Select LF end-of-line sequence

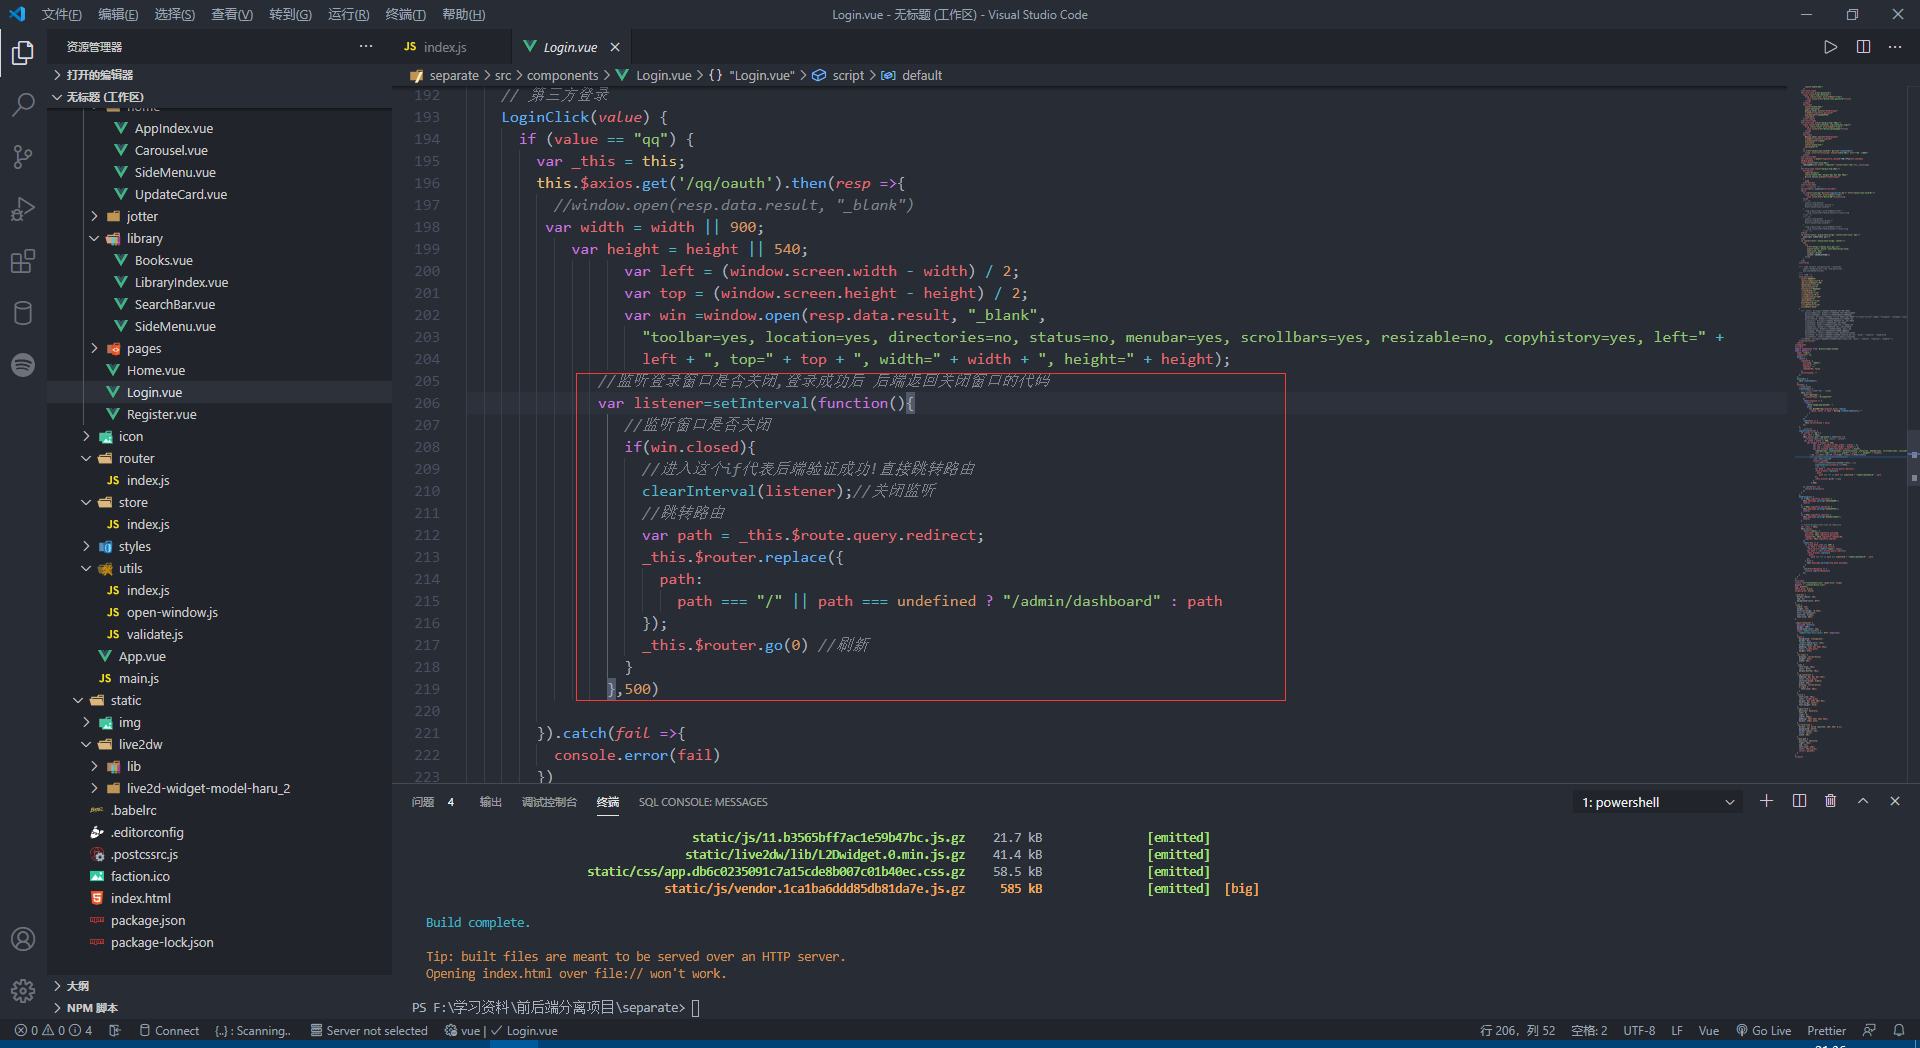(1677, 1030)
